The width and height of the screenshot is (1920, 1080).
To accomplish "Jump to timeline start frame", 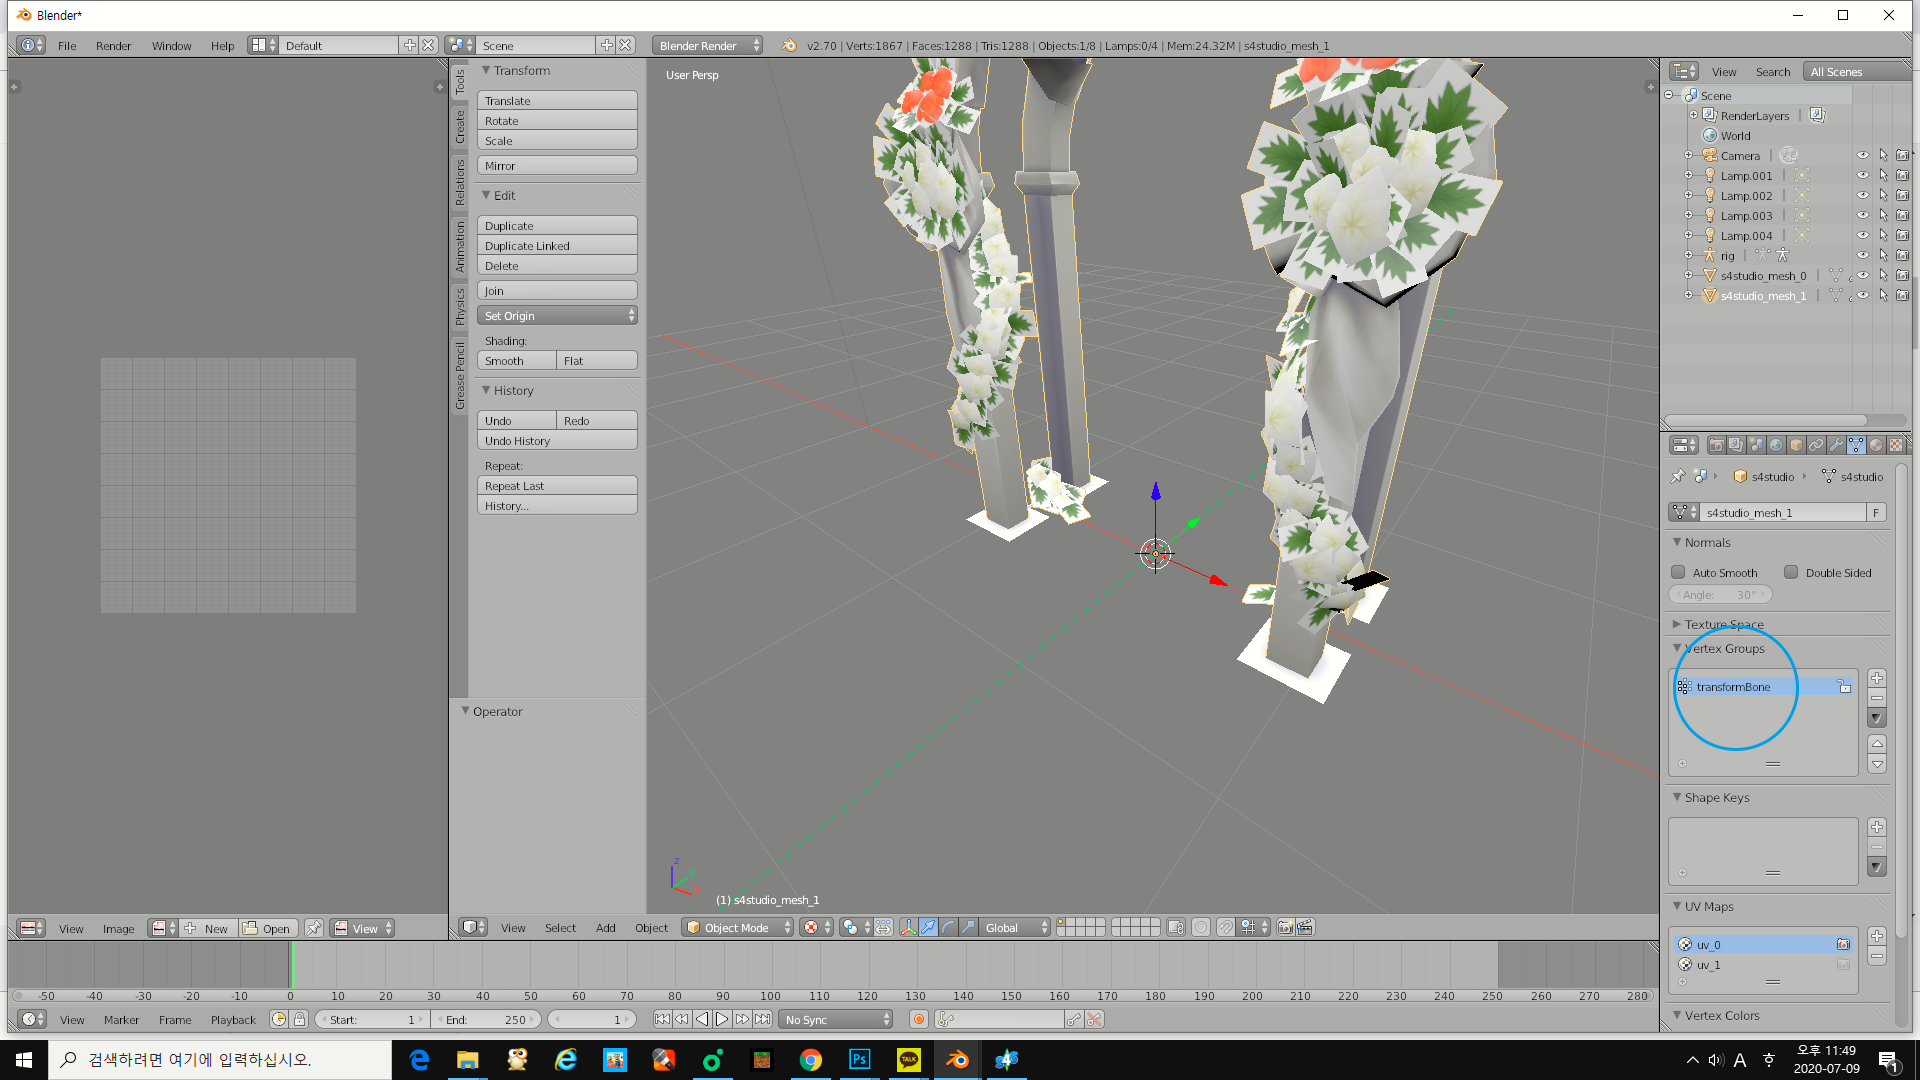I will click(662, 1019).
